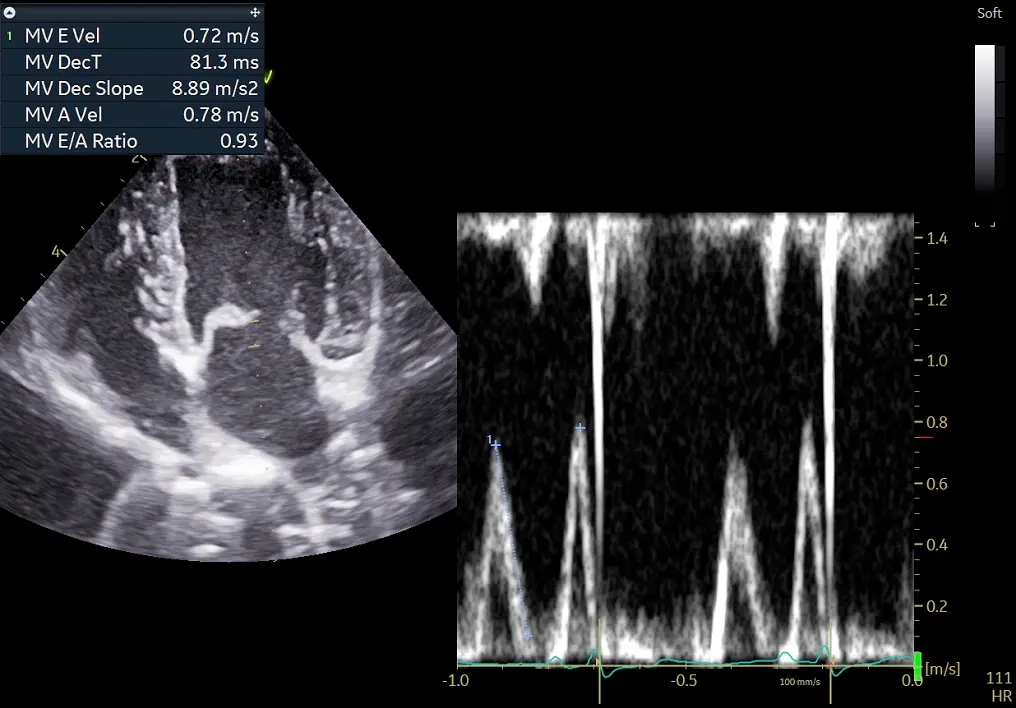
Task: Click the -1.0 time axis label
Action: point(455,680)
